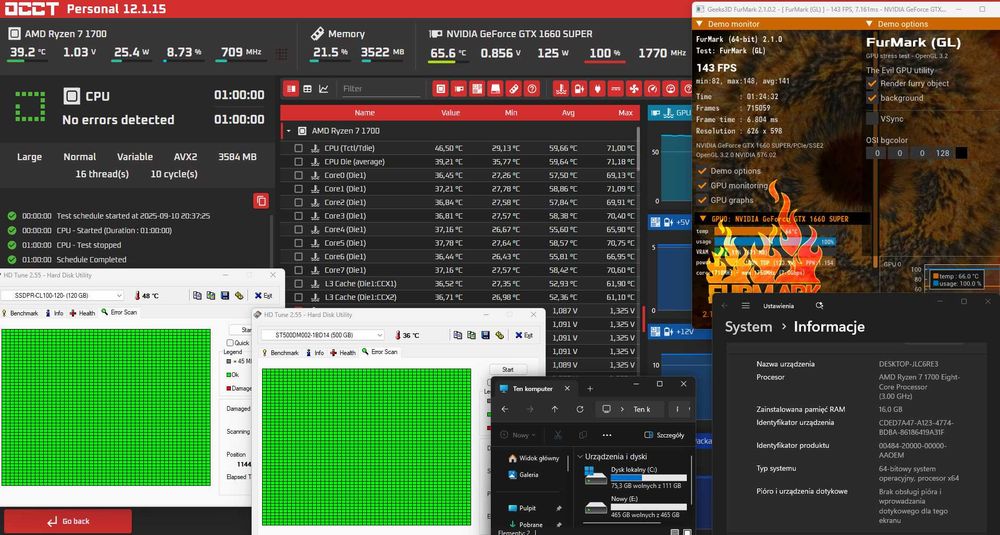Open the SSDPR-CL100-120 drive dropdown
The width and height of the screenshot is (1000, 535).
click(x=62, y=296)
